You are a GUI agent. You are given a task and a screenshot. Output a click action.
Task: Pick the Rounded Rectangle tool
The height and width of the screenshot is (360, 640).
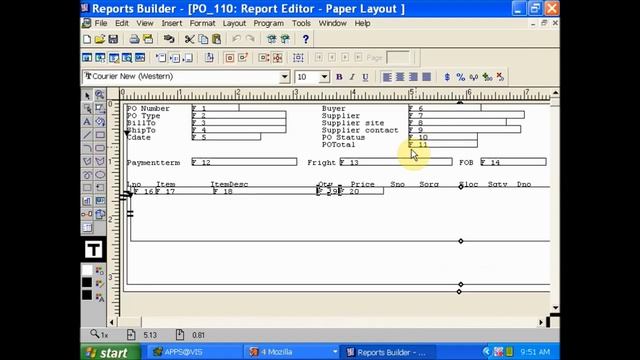[100, 148]
